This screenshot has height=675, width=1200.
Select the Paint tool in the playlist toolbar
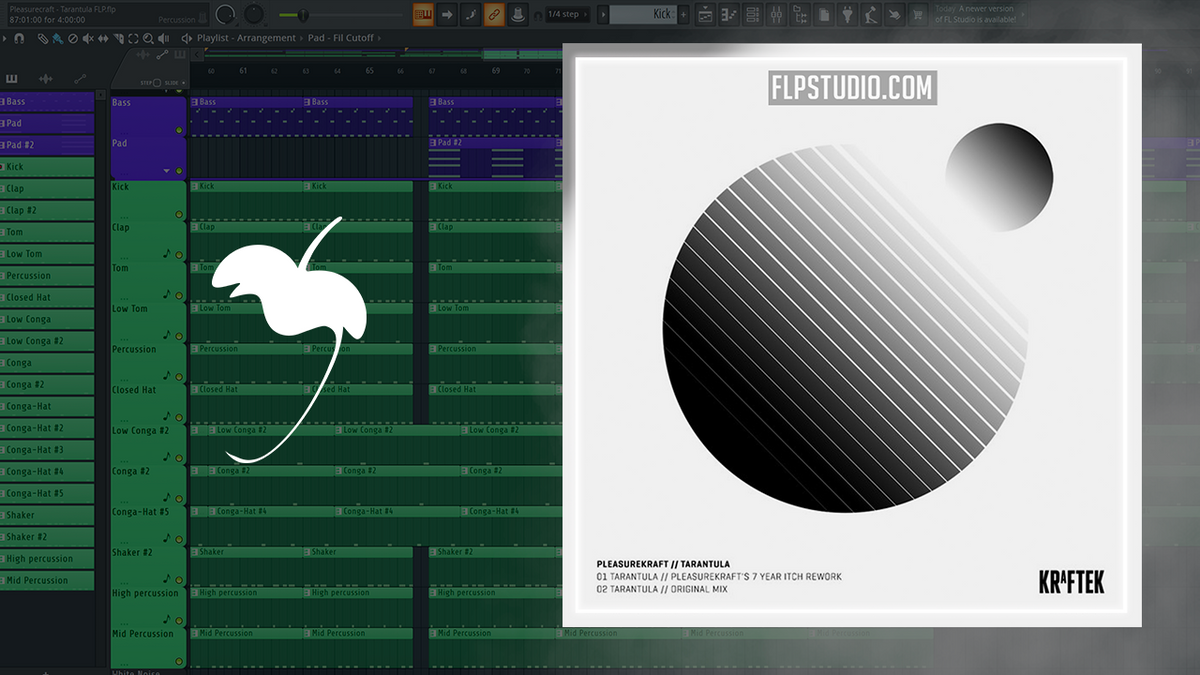(x=56, y=39)
